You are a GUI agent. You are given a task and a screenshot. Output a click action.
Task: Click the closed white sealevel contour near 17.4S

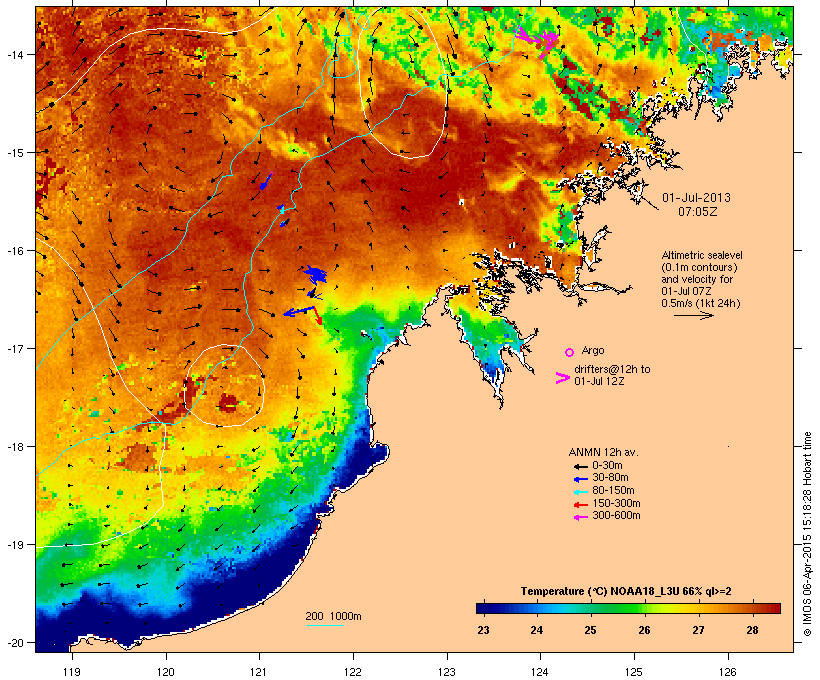click(225, 386)
